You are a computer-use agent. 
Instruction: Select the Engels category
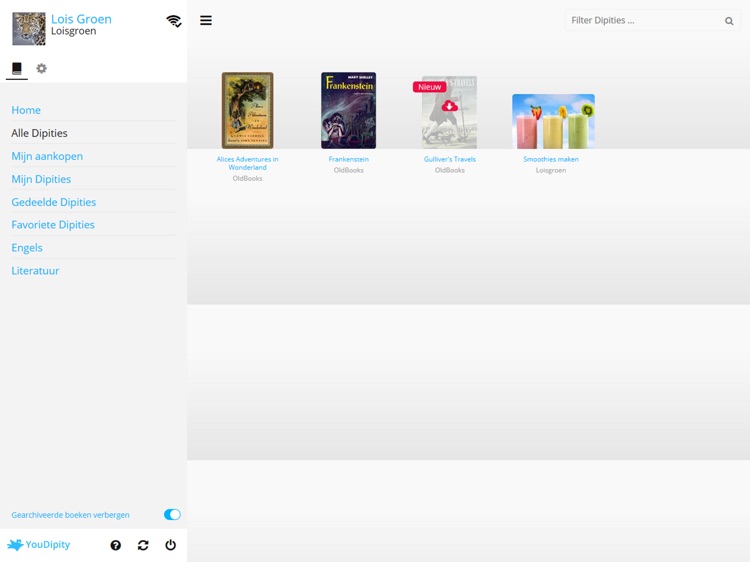[27, 248]
